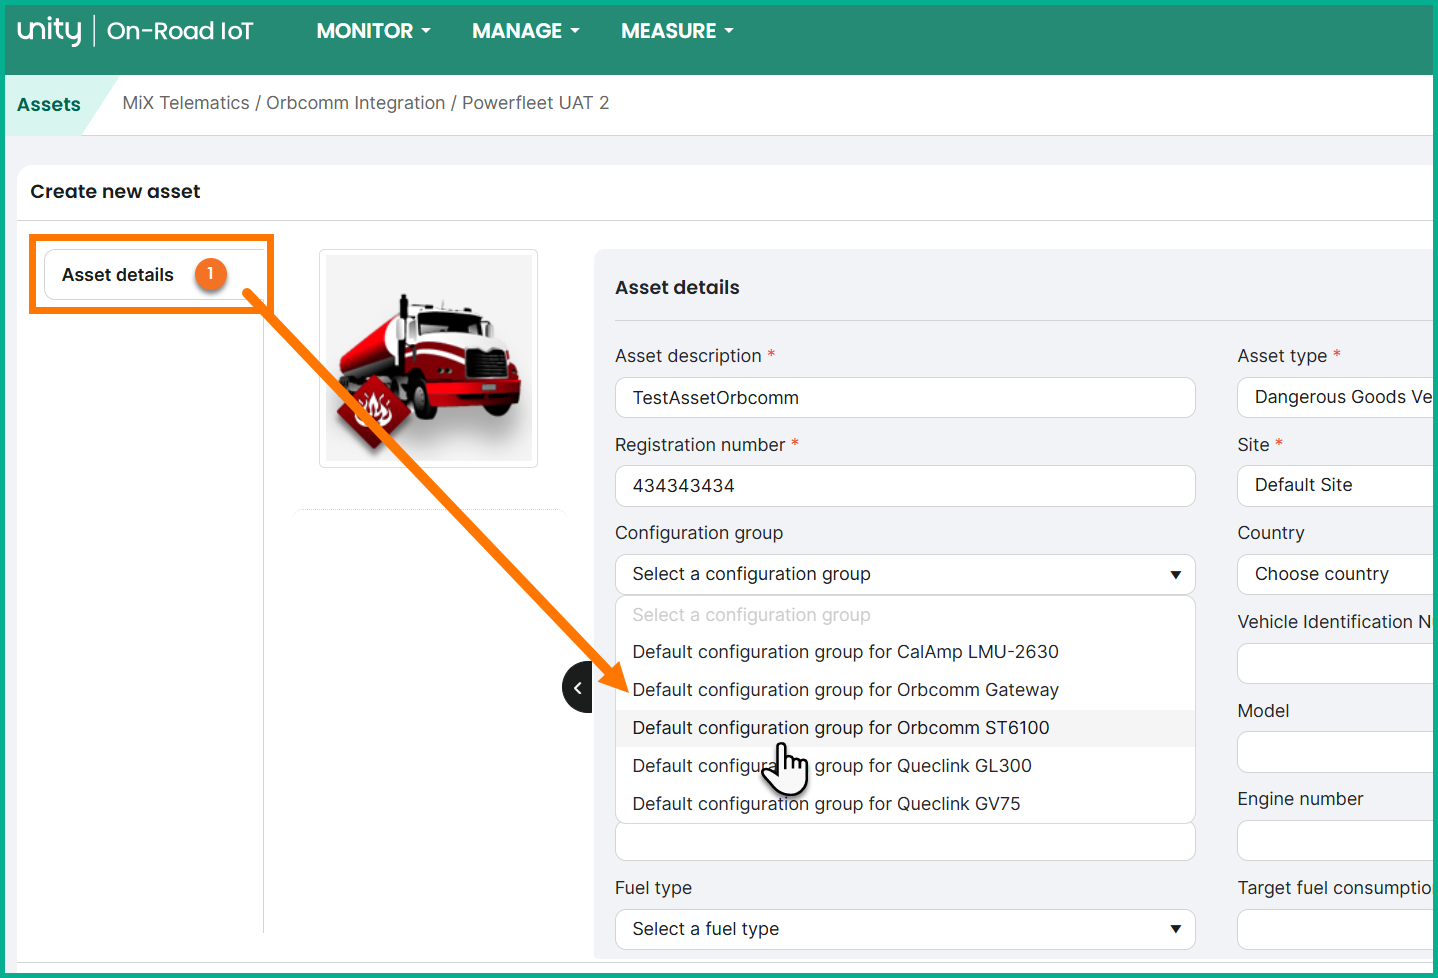The width and height of the screenshot is (1438, 978).
Task: Select the Asset details tab
Action: [118, 275]
